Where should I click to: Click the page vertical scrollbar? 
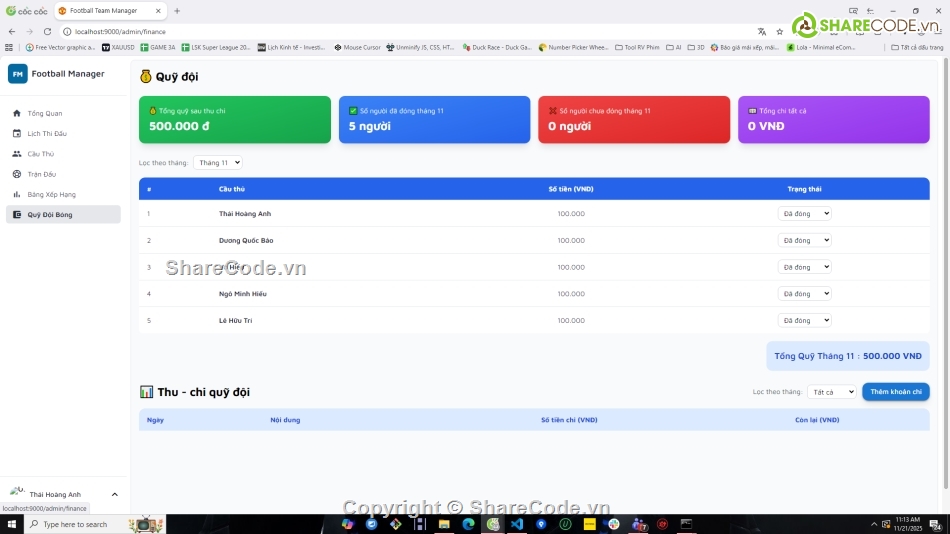pyautogui.click(x=946, y=273)
